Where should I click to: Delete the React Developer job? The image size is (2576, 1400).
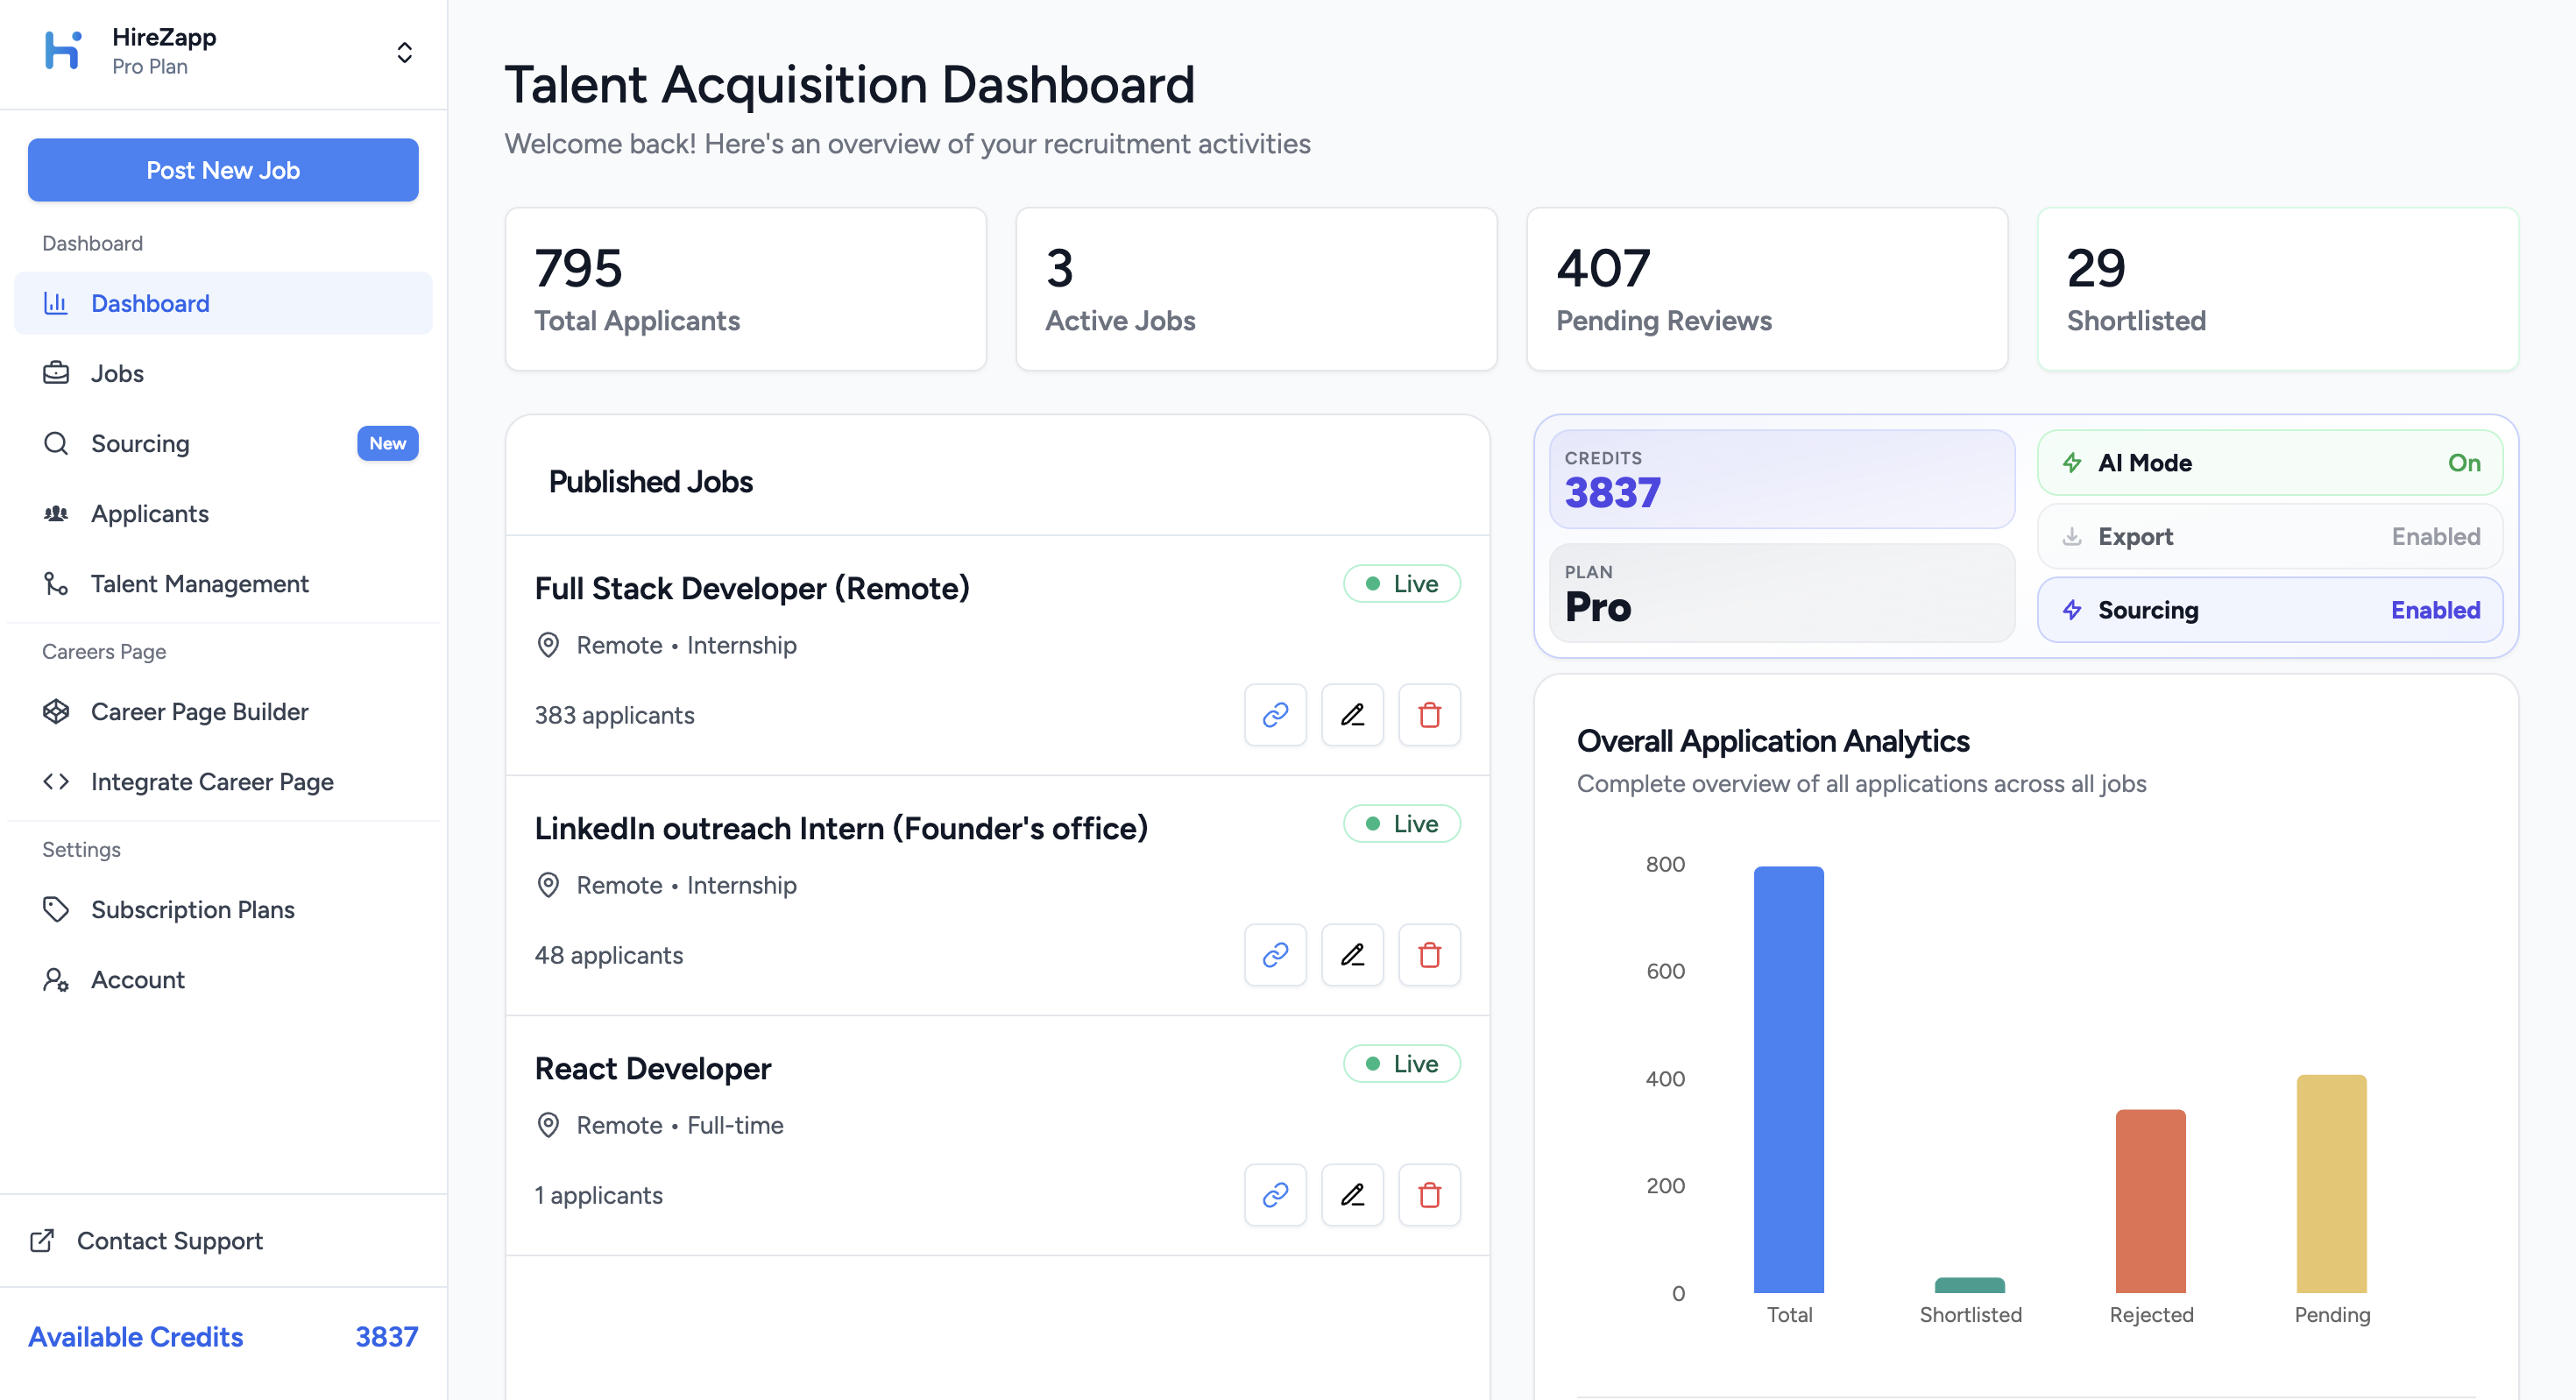(1429, 1195)
